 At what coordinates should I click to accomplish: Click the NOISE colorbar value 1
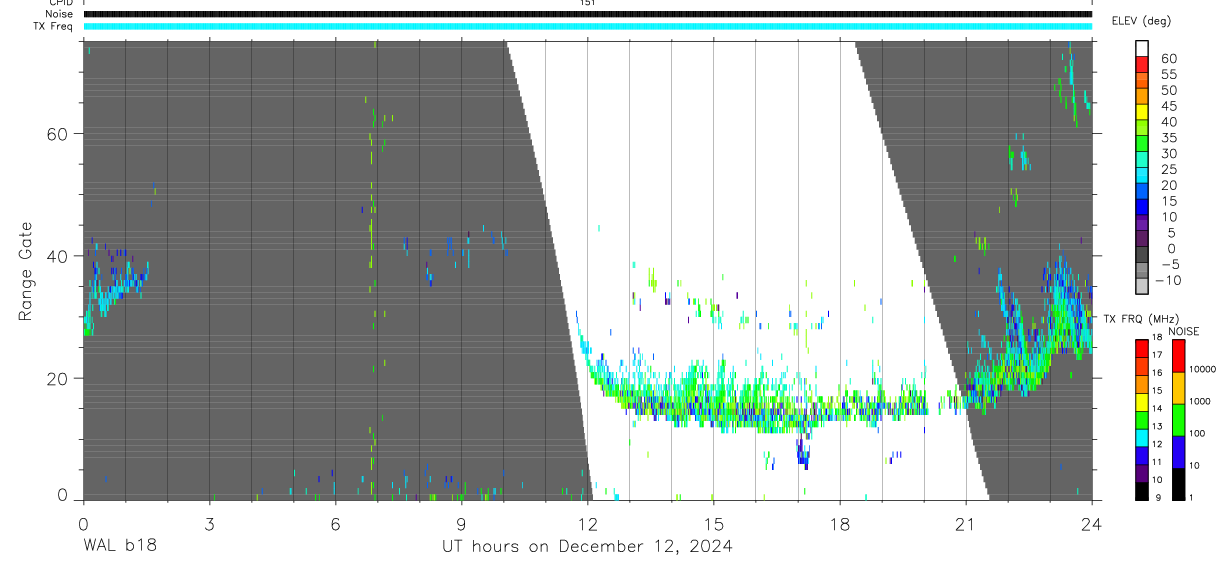(x=1192, y=496)
